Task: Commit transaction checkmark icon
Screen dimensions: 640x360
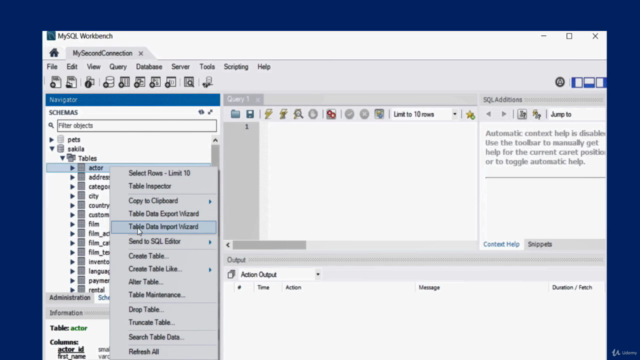Action: (x=349, y=114)
